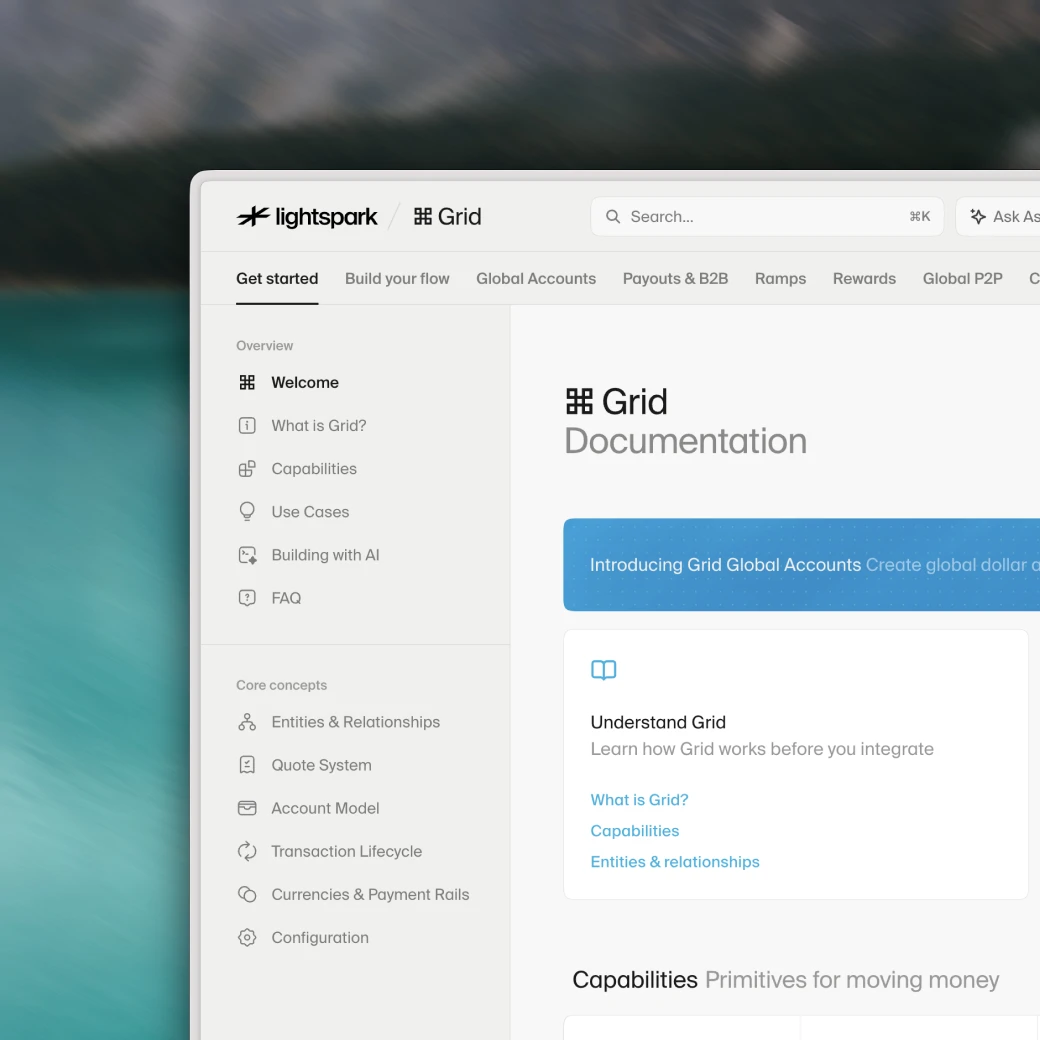Viewport: 1040px width, 1040px height.
Task: Click the FAQ question bubble icon
Action: [247, 598]
